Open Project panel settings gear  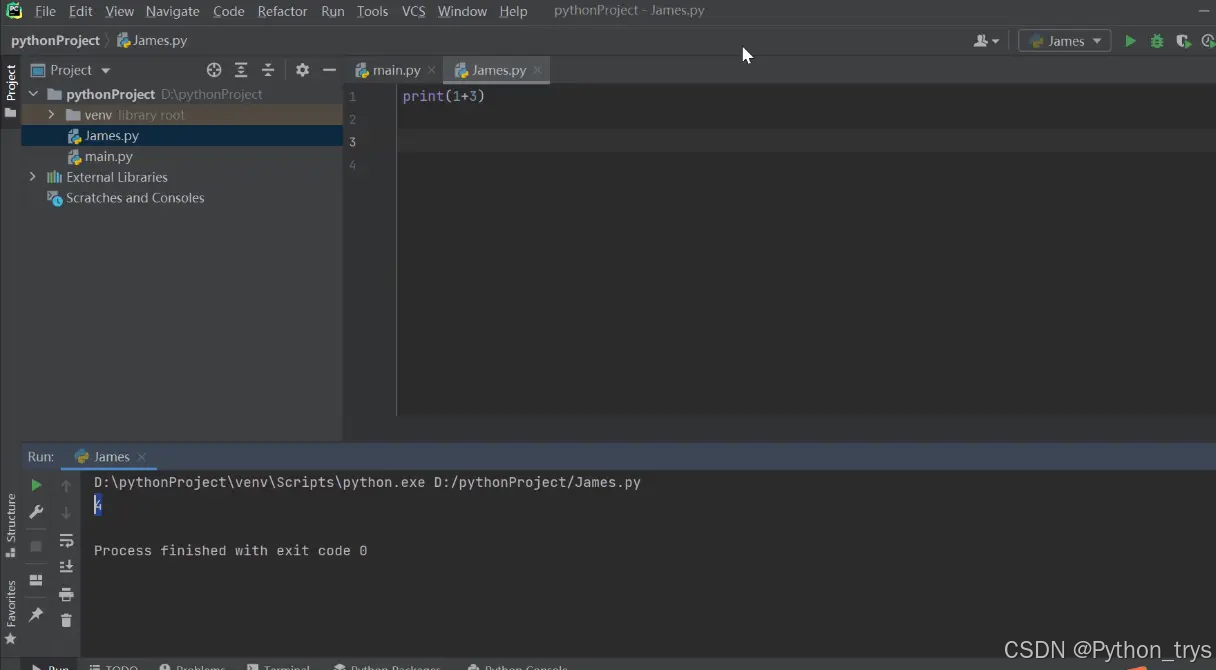302,70
